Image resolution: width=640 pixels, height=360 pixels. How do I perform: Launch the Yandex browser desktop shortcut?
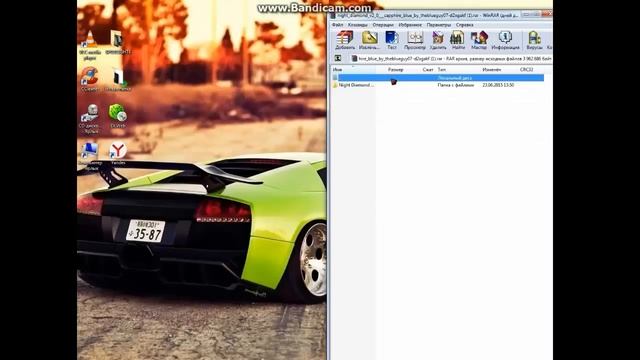[118, 153]
